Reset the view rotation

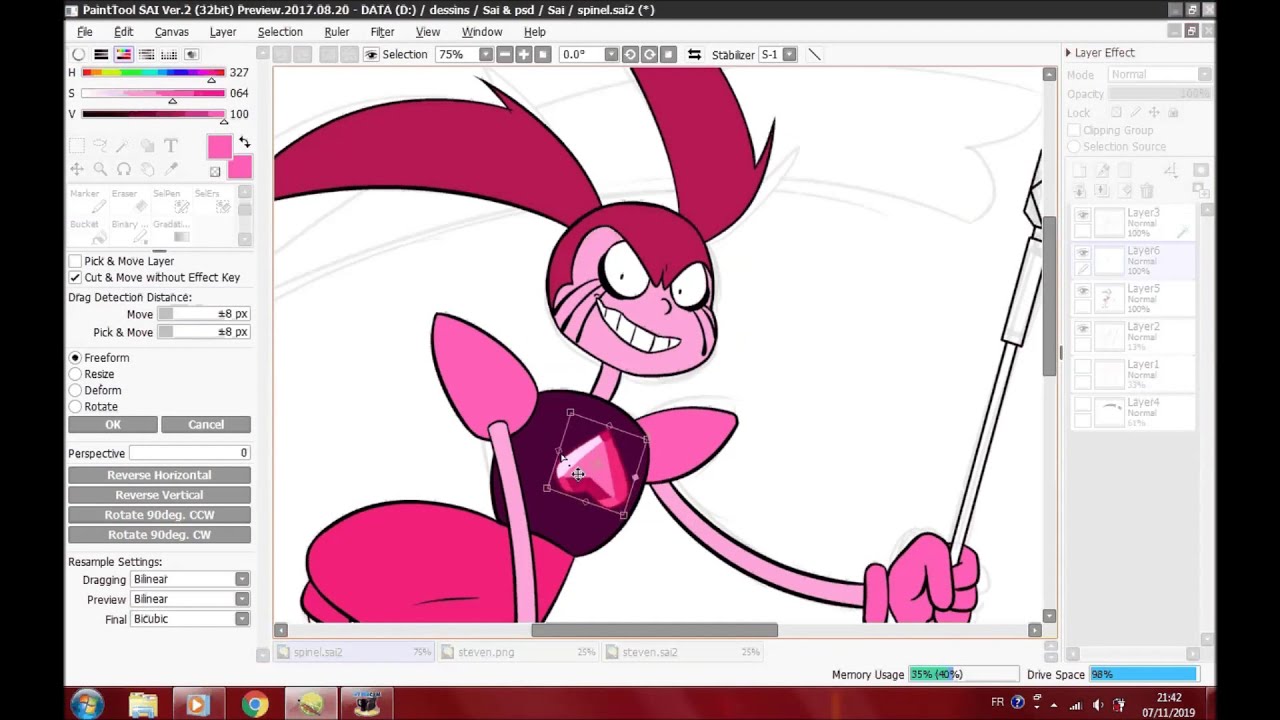point(668,54)
